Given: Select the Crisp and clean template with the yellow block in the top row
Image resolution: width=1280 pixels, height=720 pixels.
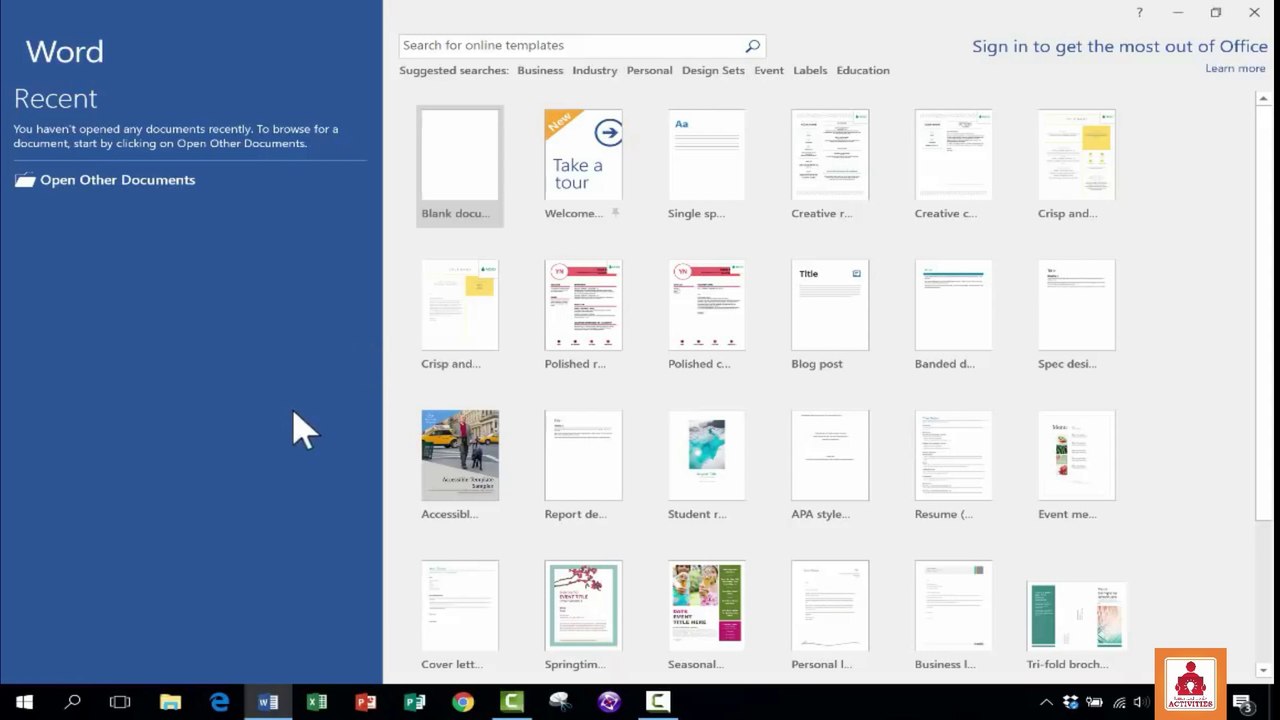Looking at the screenshot, I should (1076, 166).
